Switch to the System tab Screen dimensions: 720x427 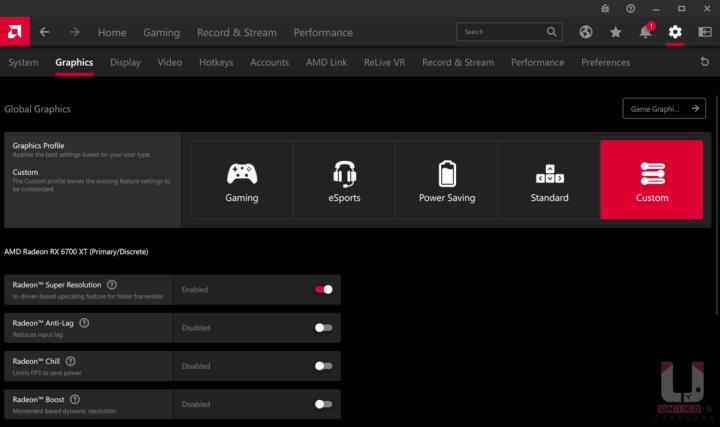(23, 62)
